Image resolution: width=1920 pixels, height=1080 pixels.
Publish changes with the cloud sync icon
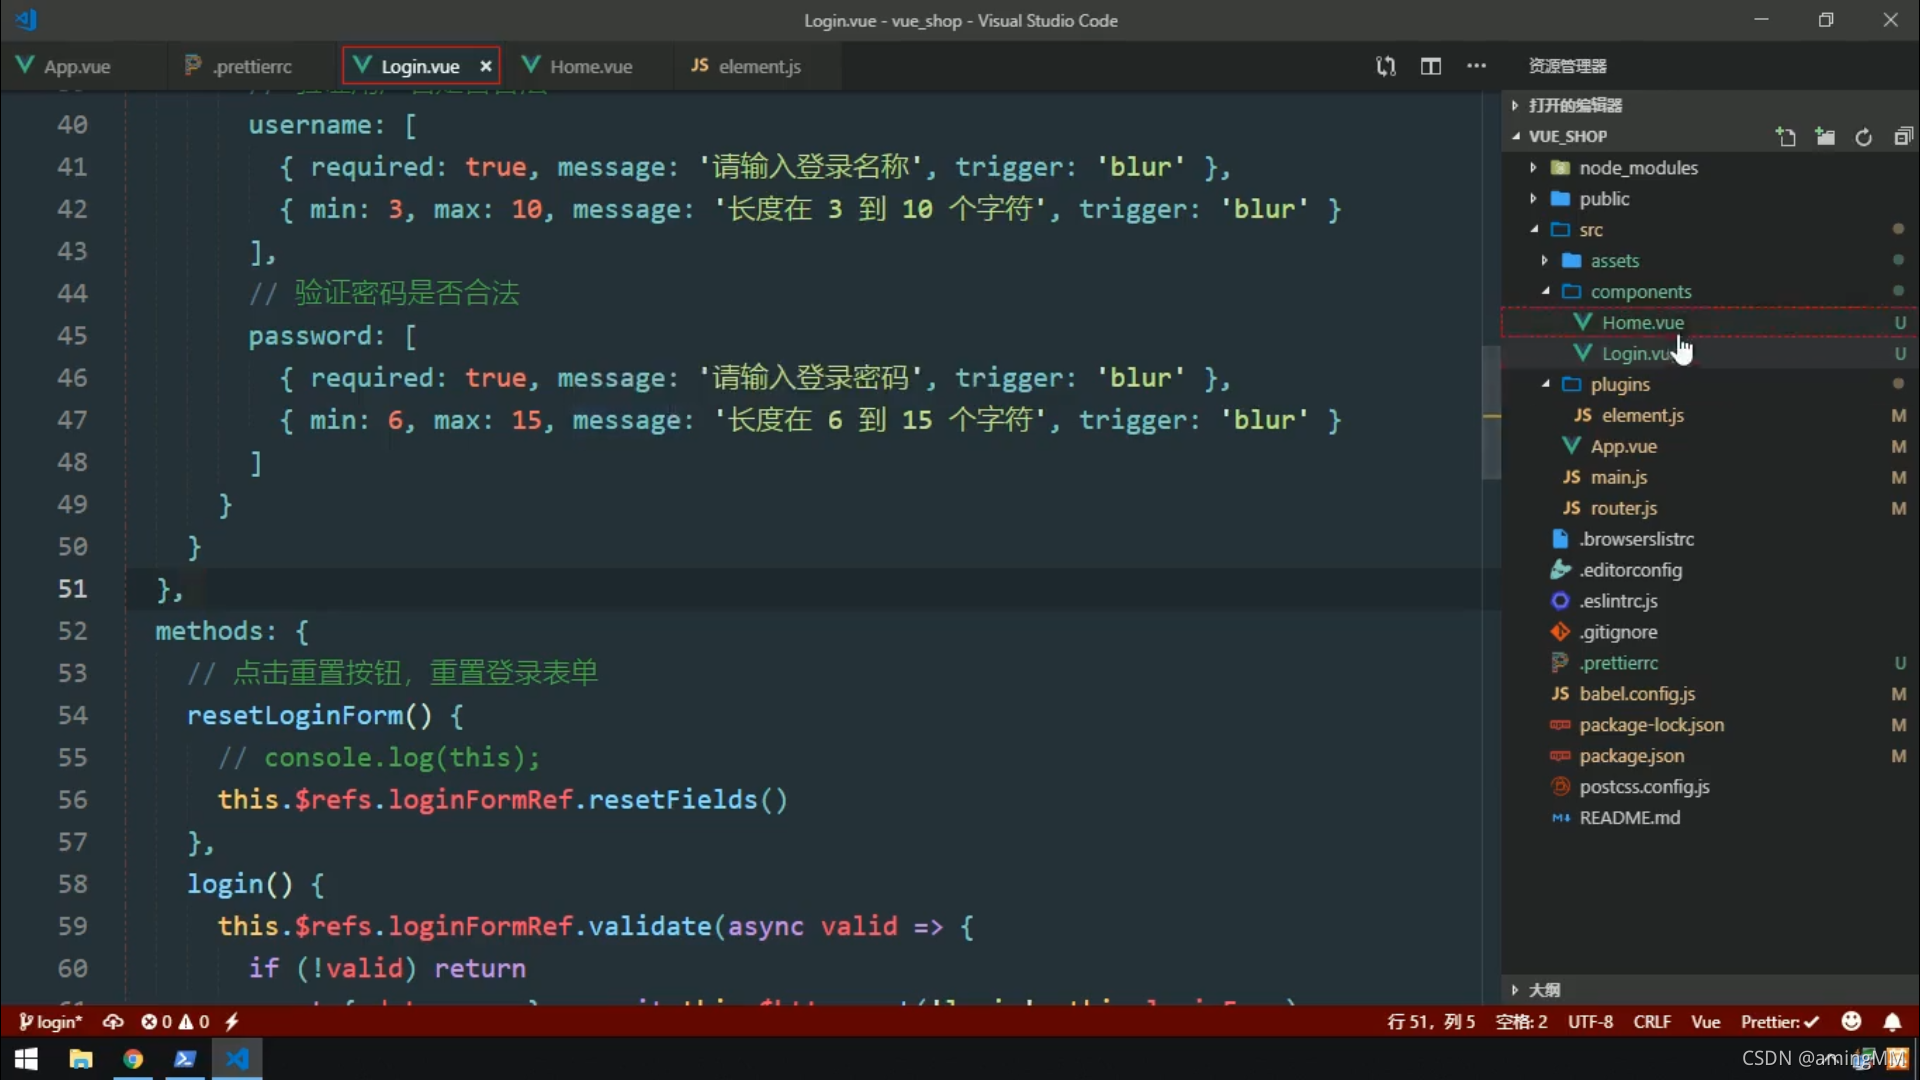(x=113, y=1021)
